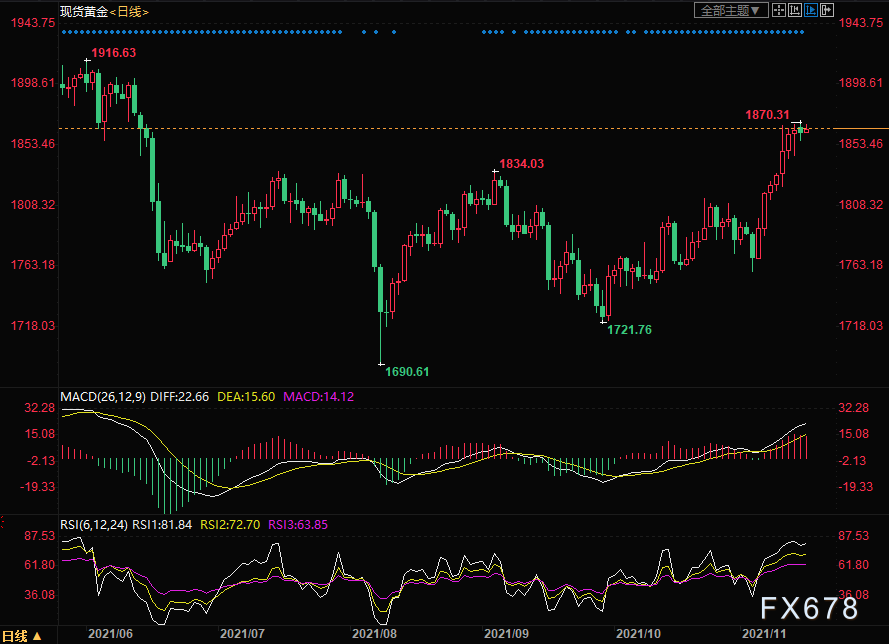
Task: Click the small red marker at left edge
Action: 2,522
